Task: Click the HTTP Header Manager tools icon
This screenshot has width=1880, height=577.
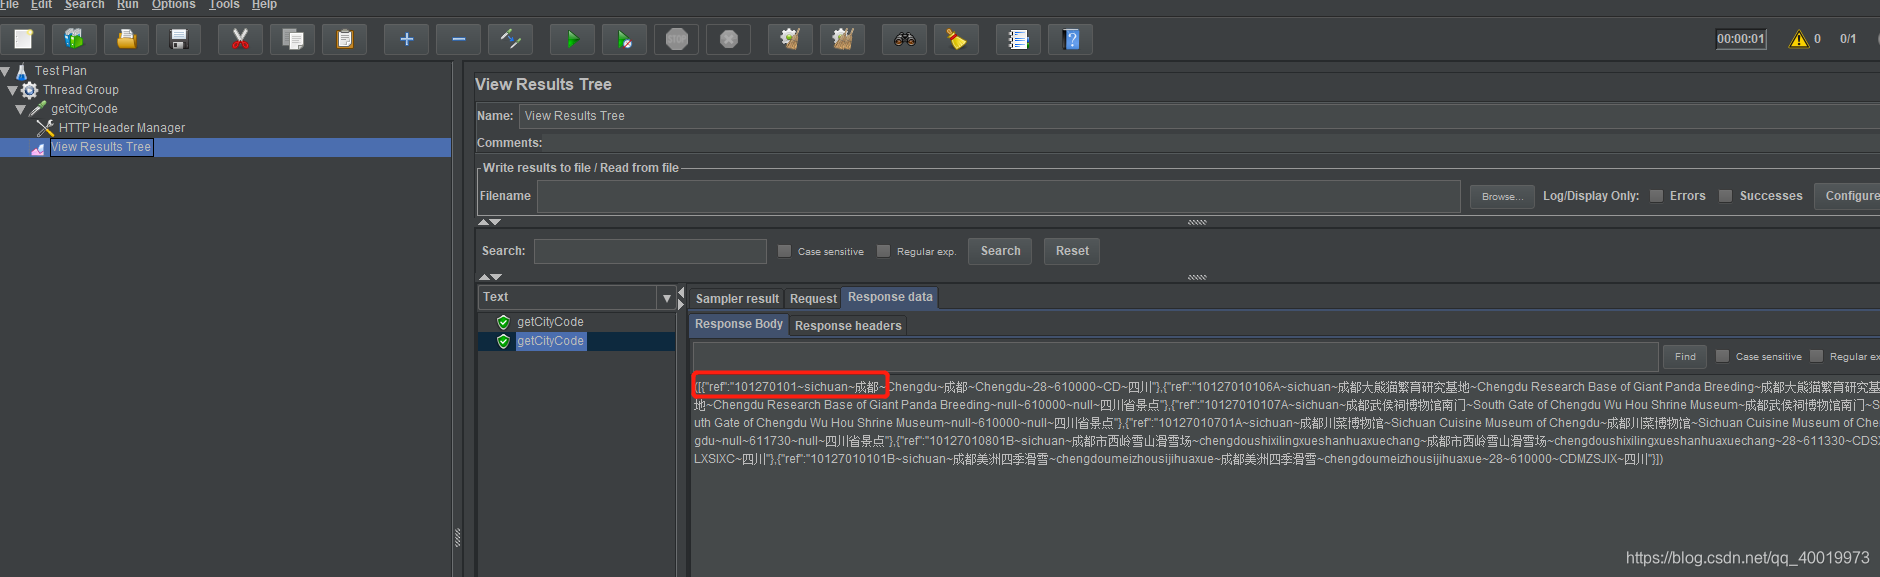Action: pyautogui.click(x=45, y=128)
